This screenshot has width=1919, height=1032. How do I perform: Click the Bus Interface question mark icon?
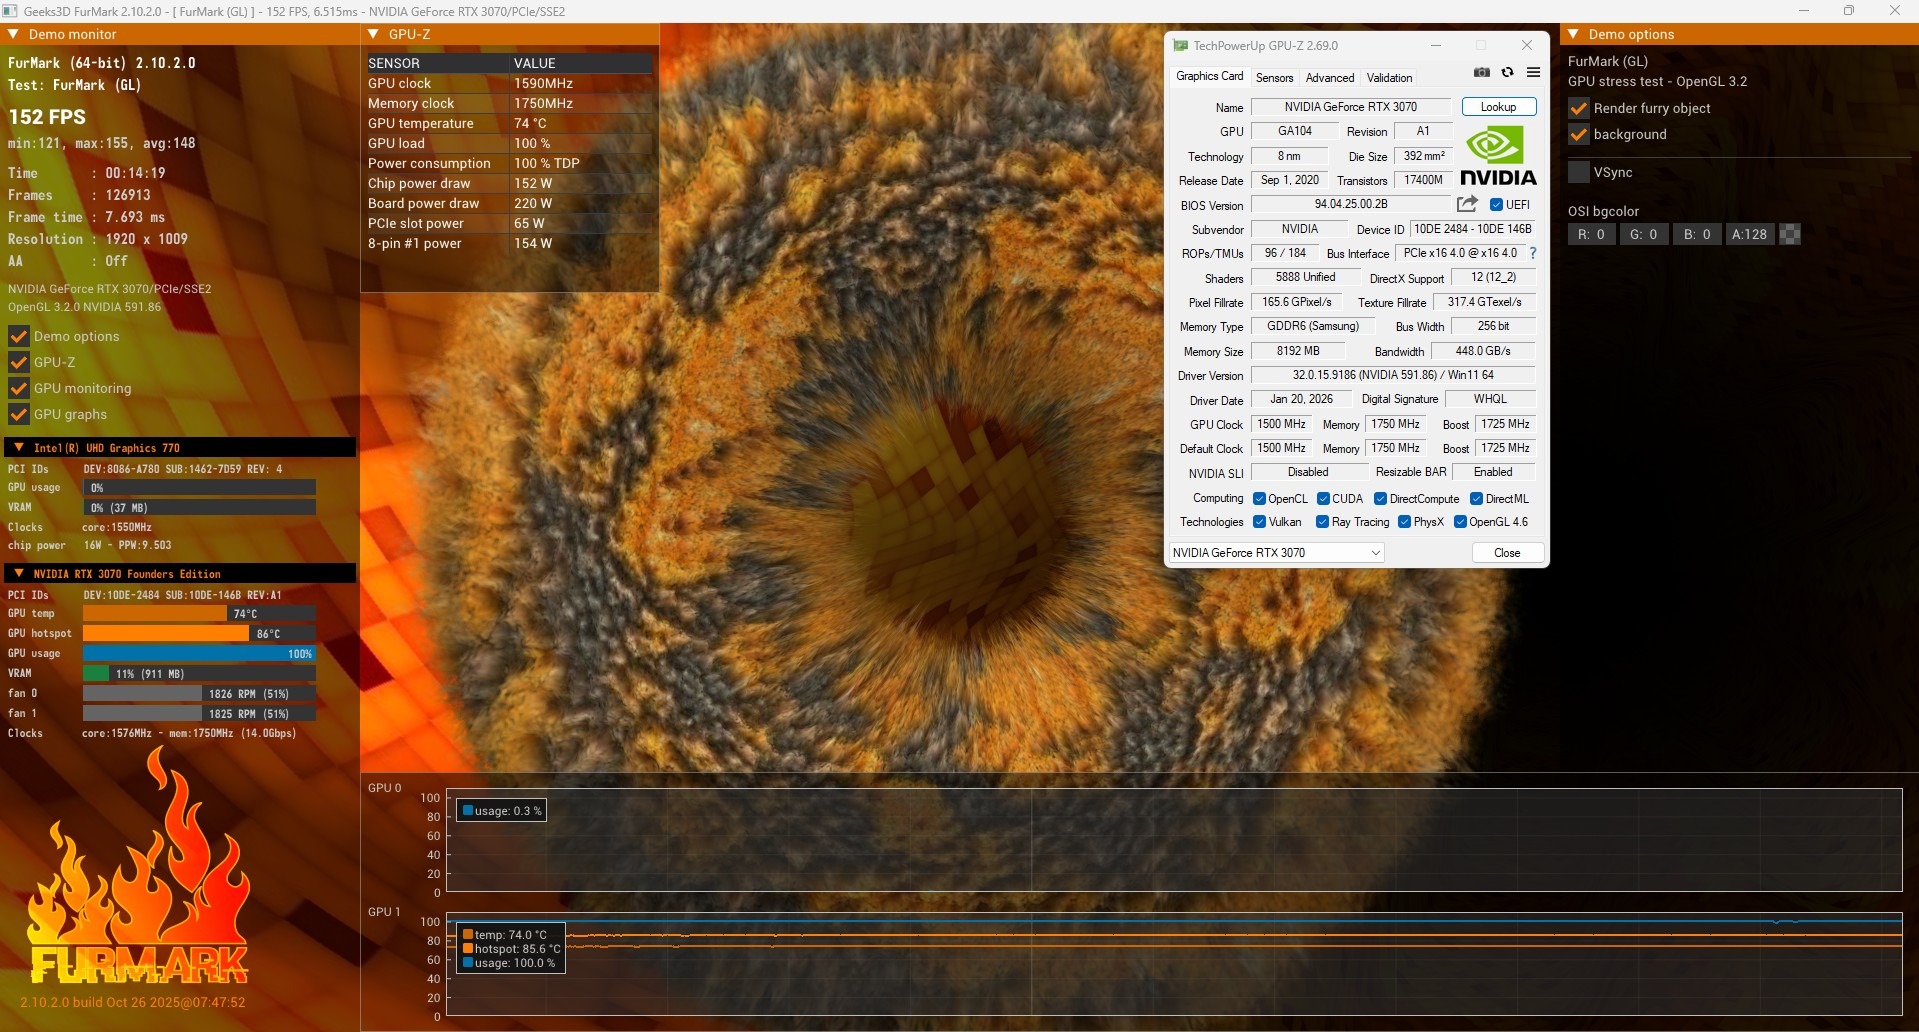click(x=1532, y=253)
